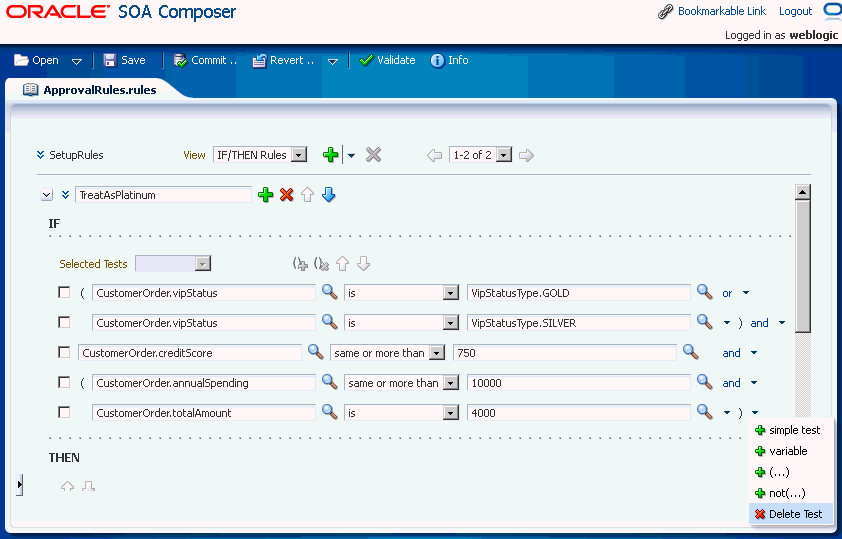The image size is (842, 539).
Task: Open magnifier search for the 4000 value
Action: [x=705, y=412]
